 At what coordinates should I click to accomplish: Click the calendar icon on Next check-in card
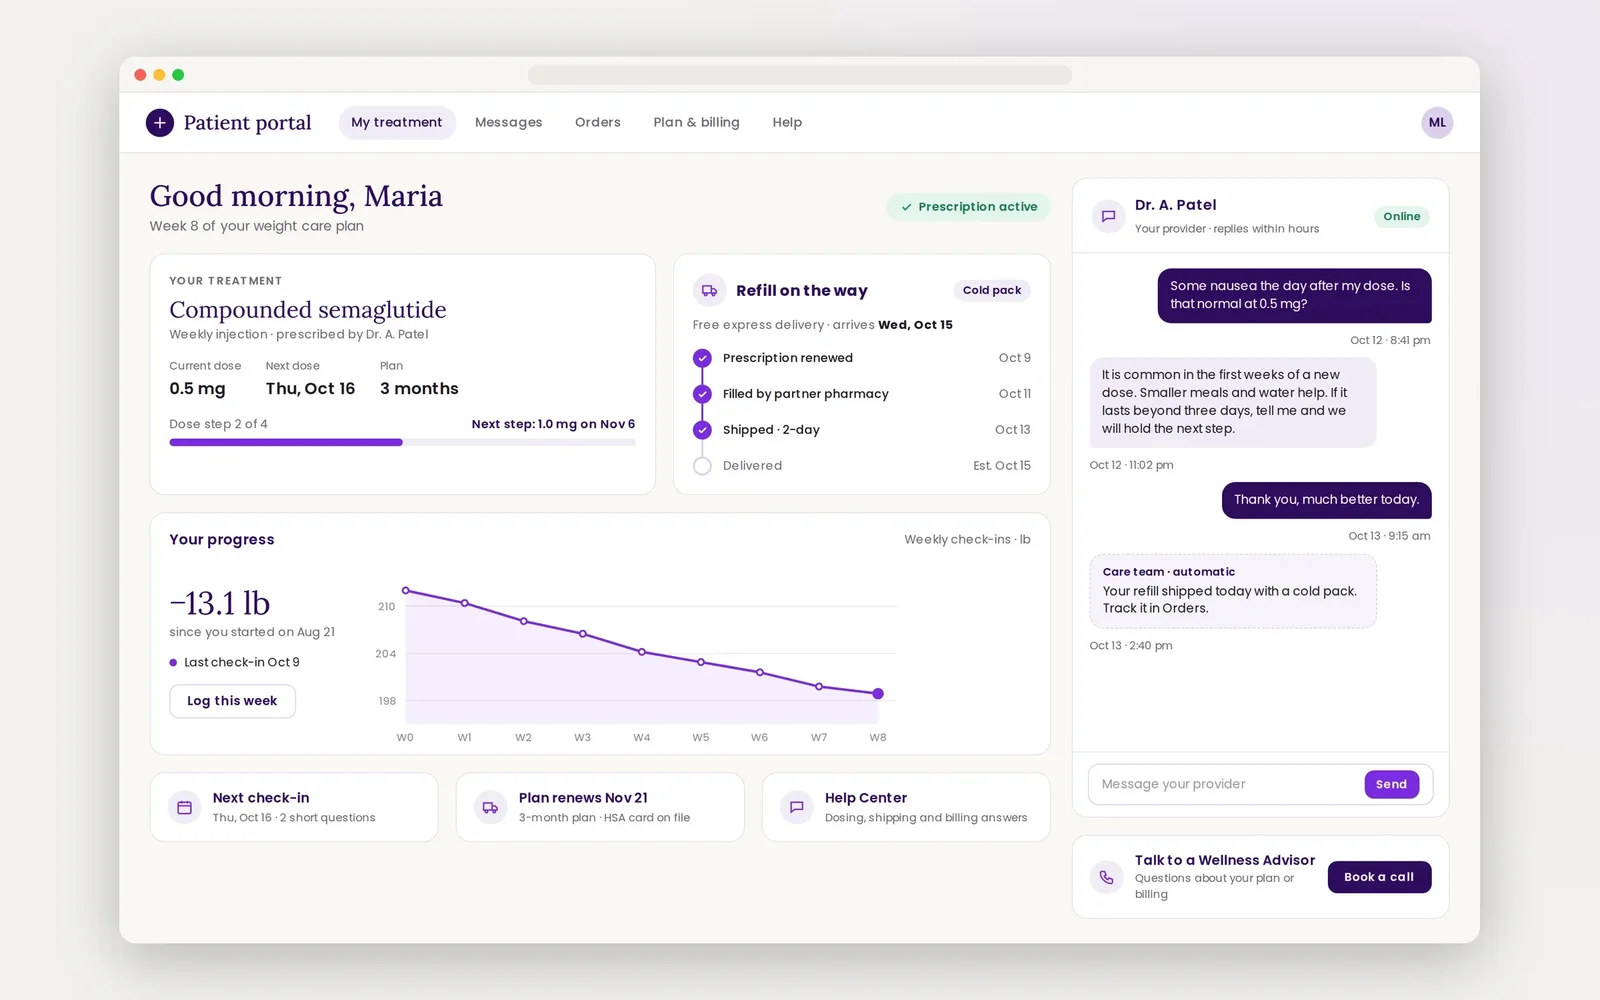(185, 808)
